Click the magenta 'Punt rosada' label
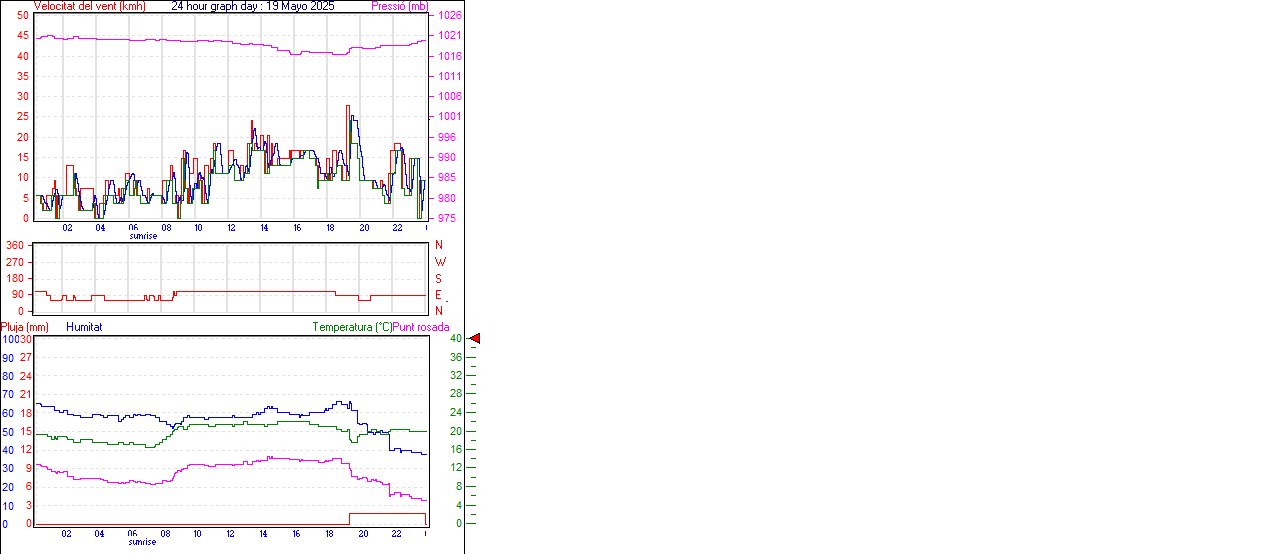 (421, 327)
